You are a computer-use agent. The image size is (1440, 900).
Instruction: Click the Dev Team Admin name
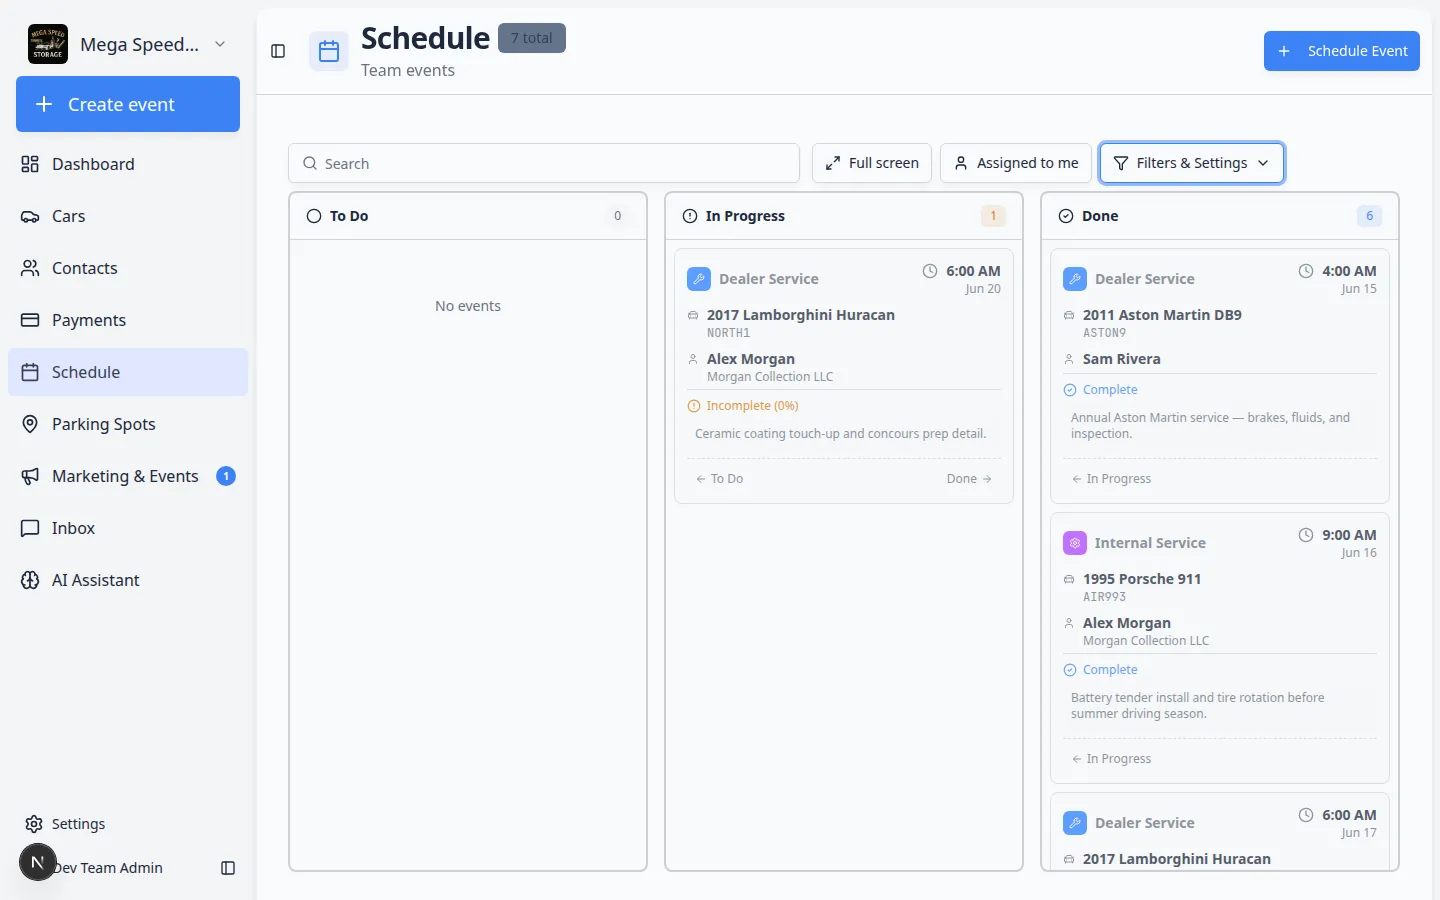tap(108, 868)
